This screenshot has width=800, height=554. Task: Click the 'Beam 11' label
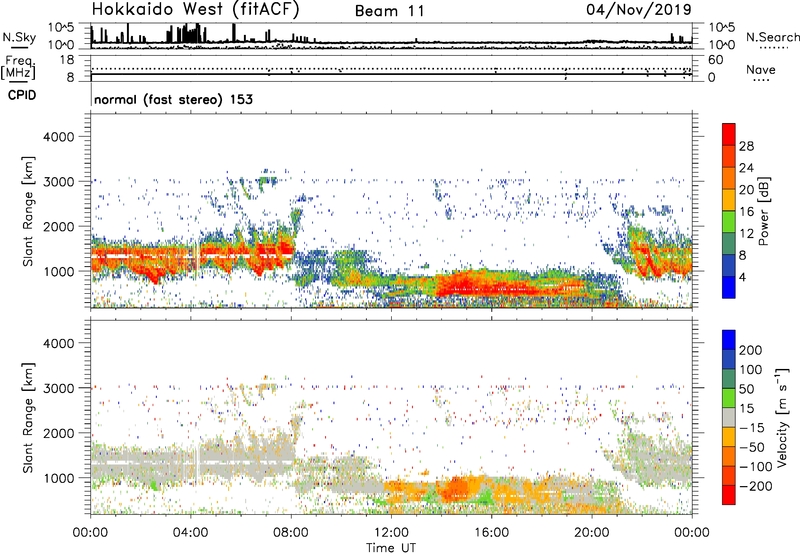(389, 11)
